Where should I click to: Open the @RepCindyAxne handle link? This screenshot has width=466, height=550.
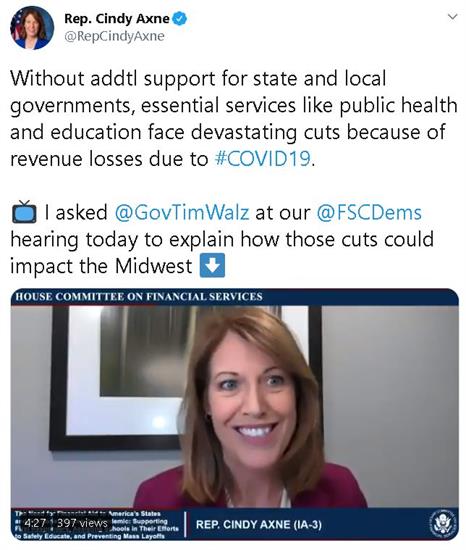(114, 36)
